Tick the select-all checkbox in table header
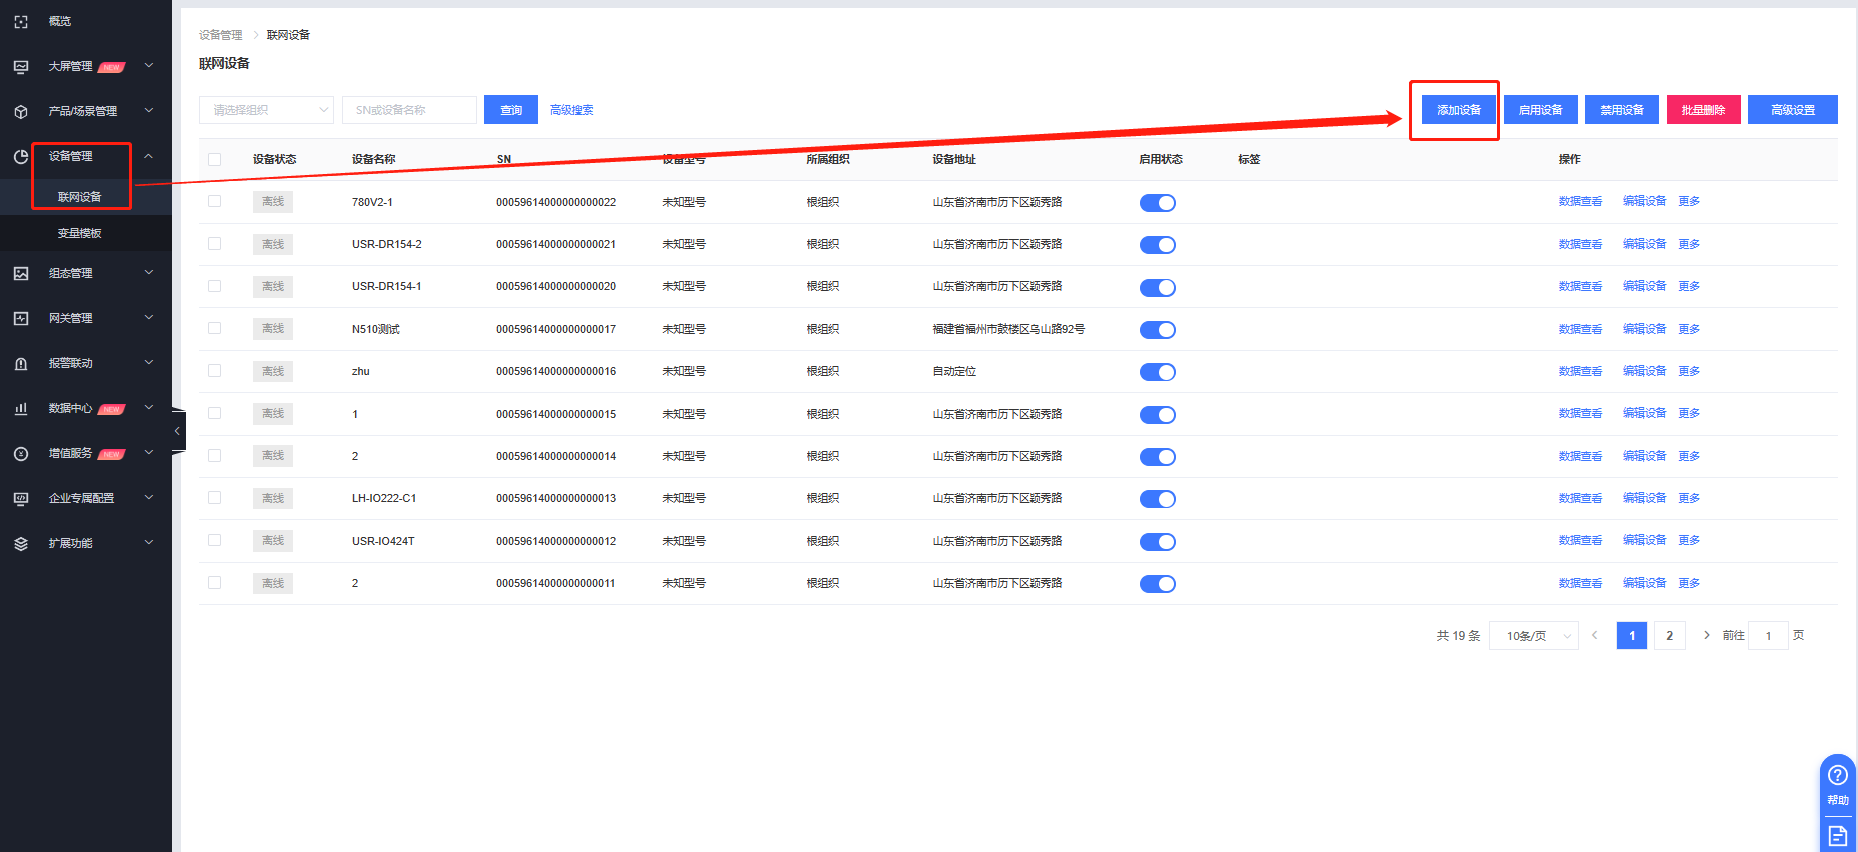This screenshot has width=1858, height=852. [x=214, y=160]
